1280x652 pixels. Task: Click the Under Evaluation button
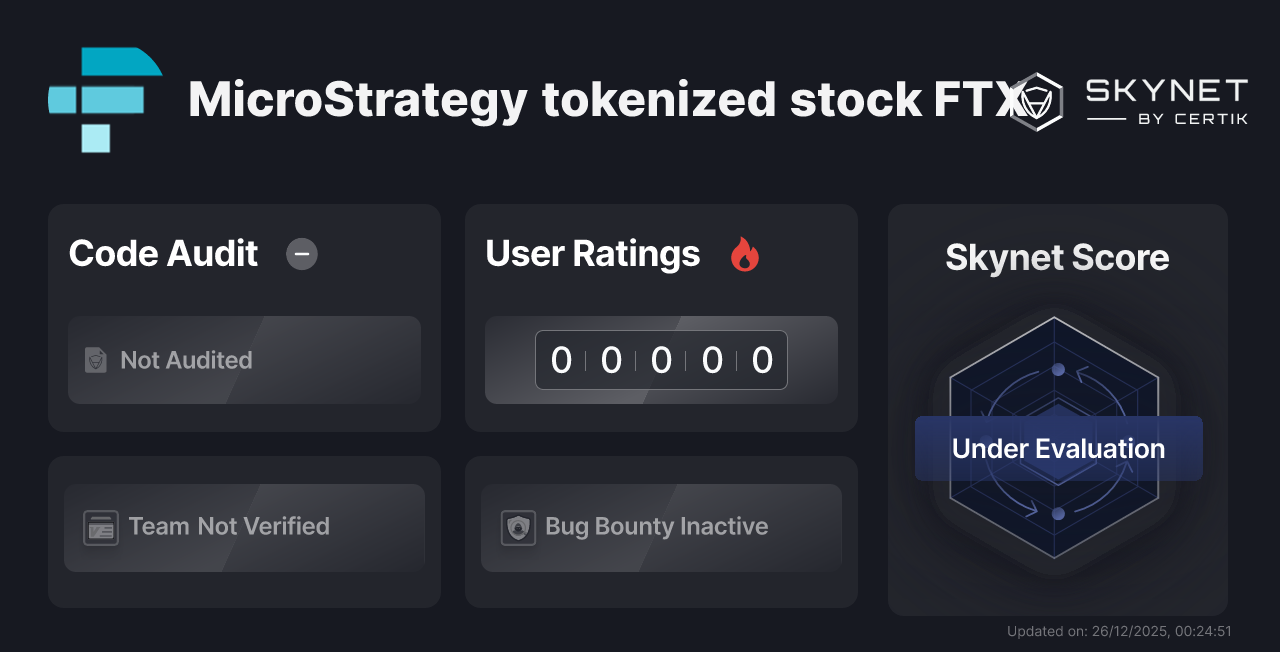[x=1057, y=448]
